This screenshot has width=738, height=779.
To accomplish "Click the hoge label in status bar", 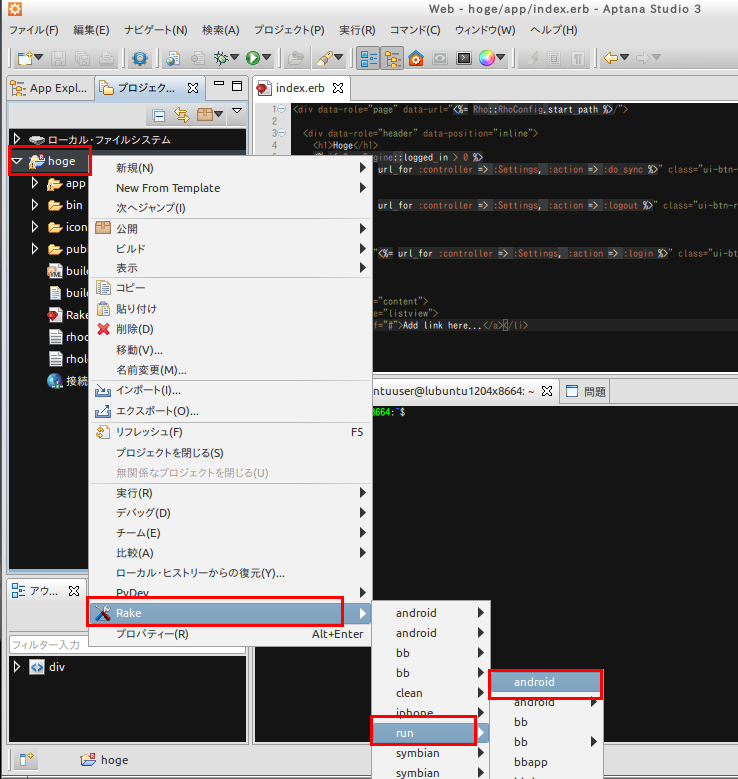I will click(114, 760).
